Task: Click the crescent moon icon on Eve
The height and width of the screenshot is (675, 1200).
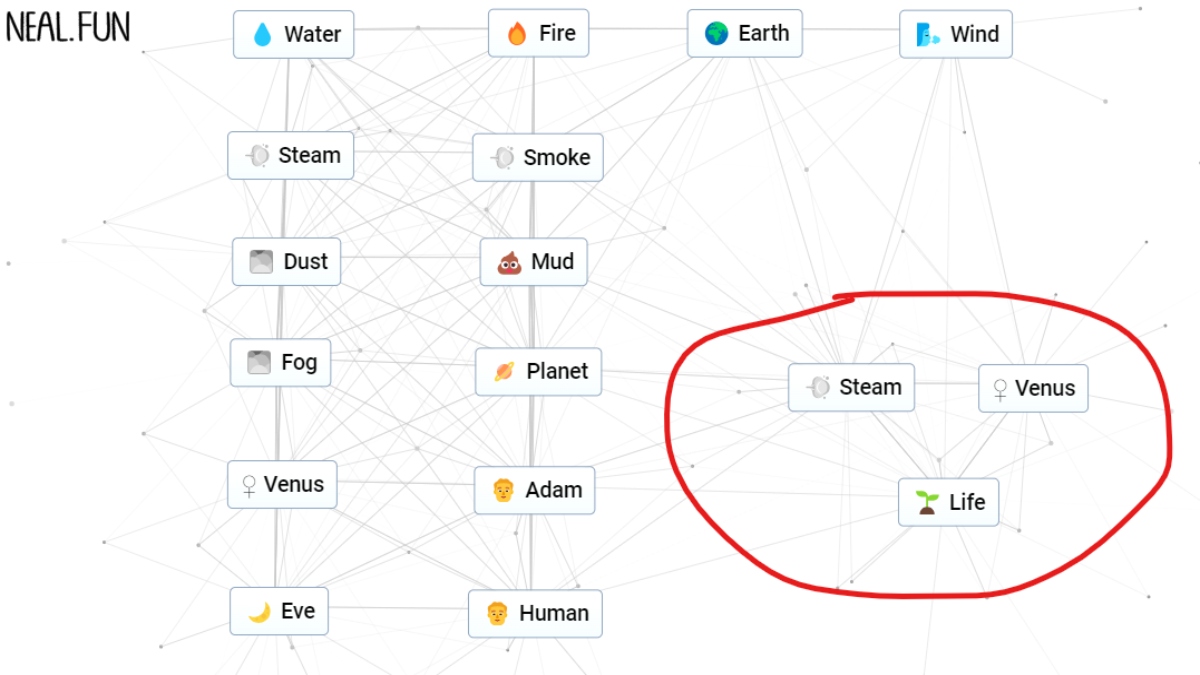Action: (259, 611)
